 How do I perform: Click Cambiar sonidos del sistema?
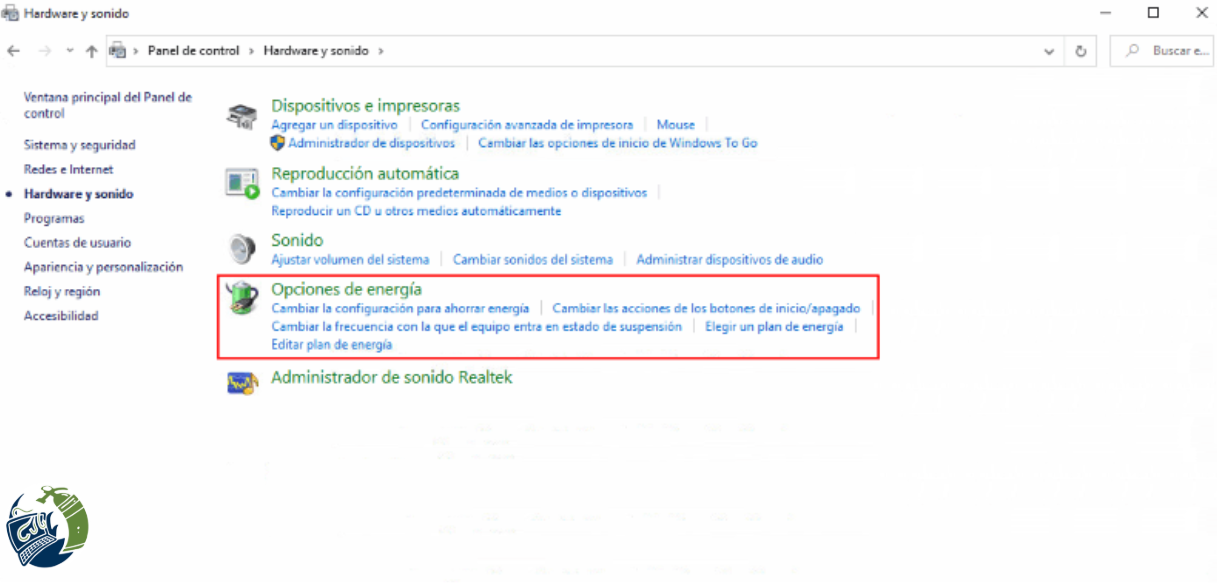[532, 260]
